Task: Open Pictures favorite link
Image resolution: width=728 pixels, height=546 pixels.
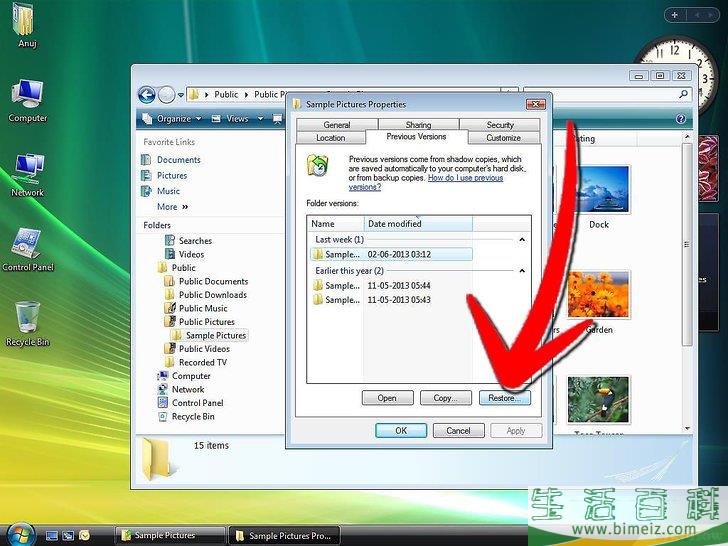Action: tap(164, 176)
